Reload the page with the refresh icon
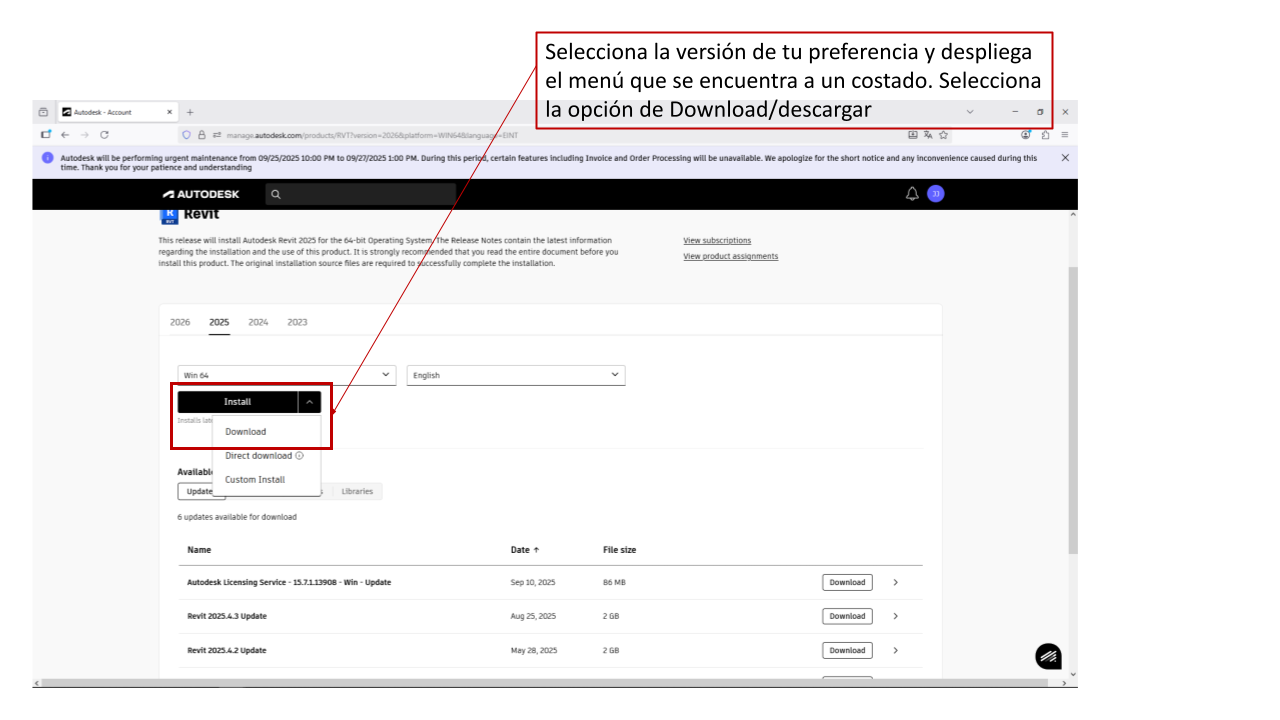This screenshot has width=1280, height=720. point(104,134)
